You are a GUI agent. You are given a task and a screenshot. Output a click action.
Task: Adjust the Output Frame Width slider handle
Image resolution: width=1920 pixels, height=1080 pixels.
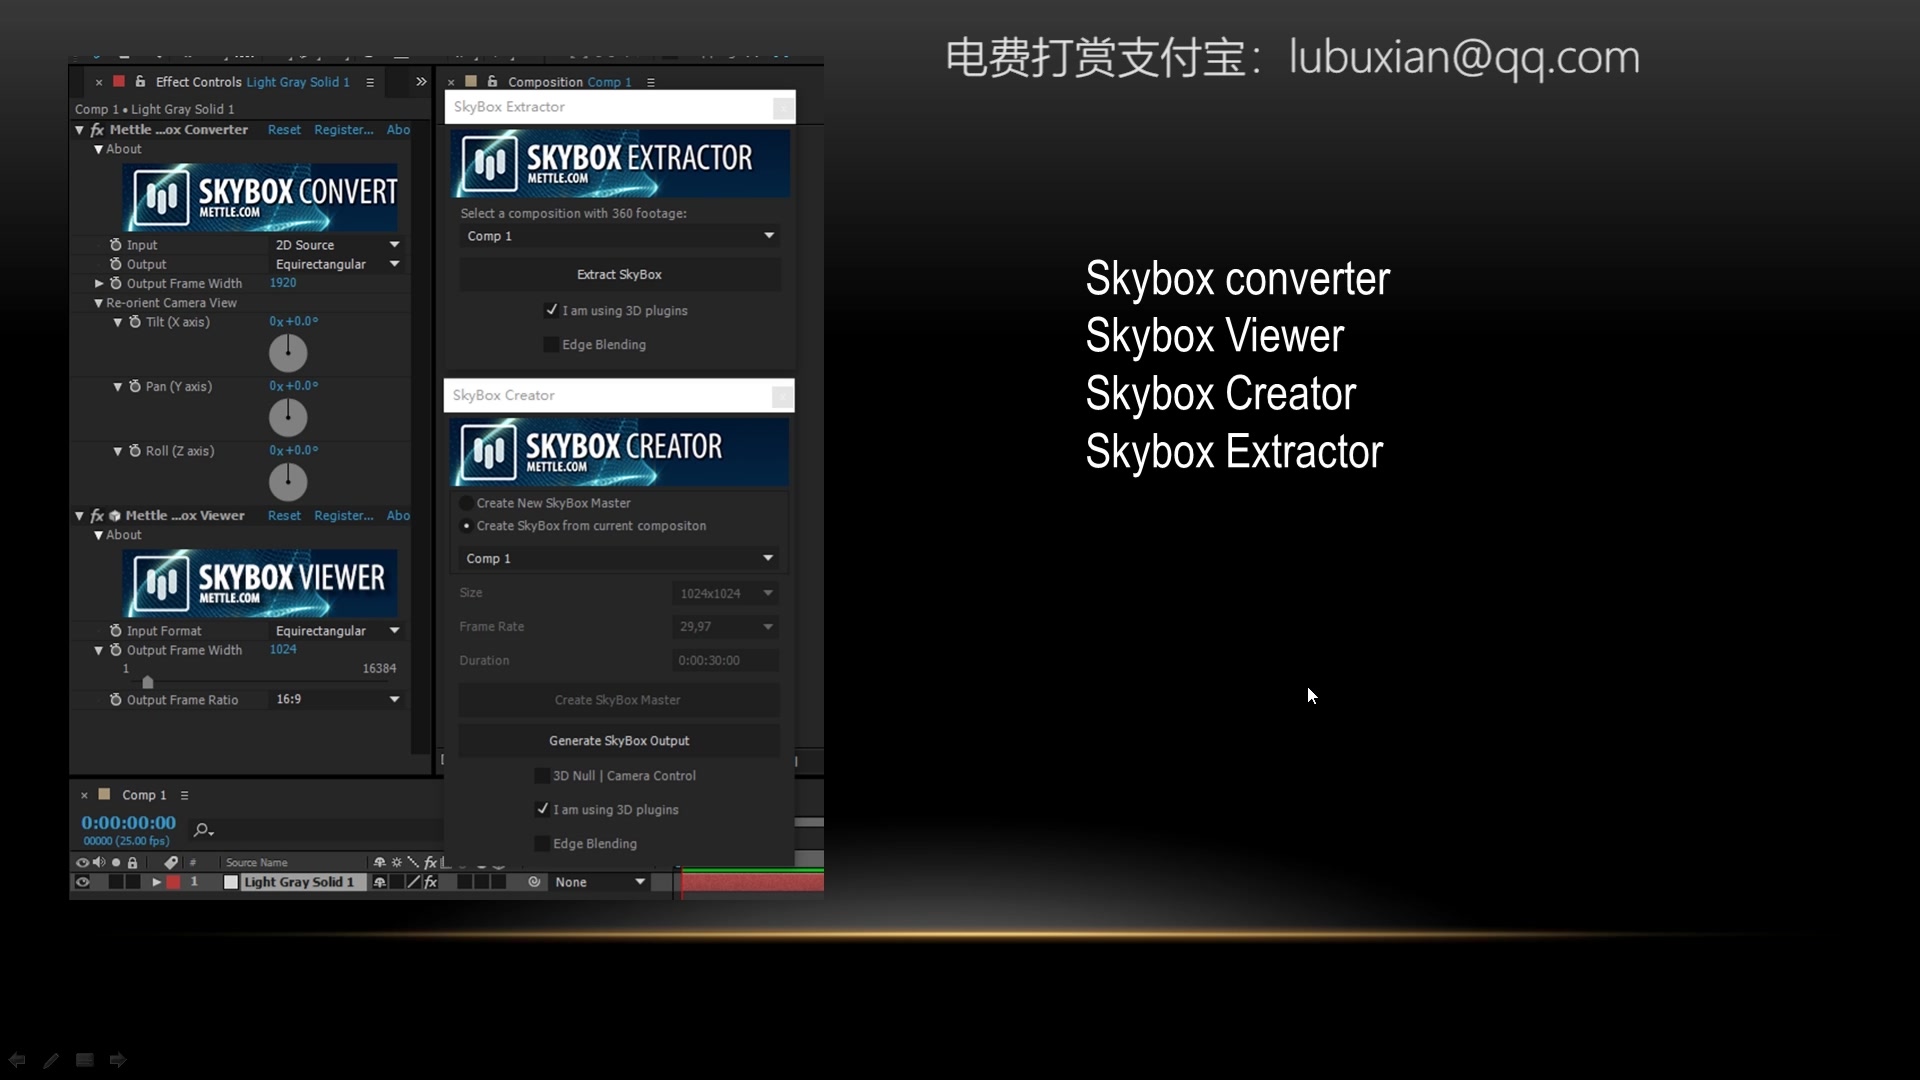[147, 682]
